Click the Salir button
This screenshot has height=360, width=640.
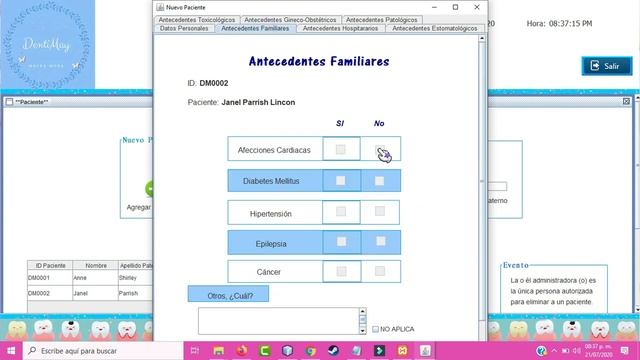pyautogui.click(x=607, y=66)
